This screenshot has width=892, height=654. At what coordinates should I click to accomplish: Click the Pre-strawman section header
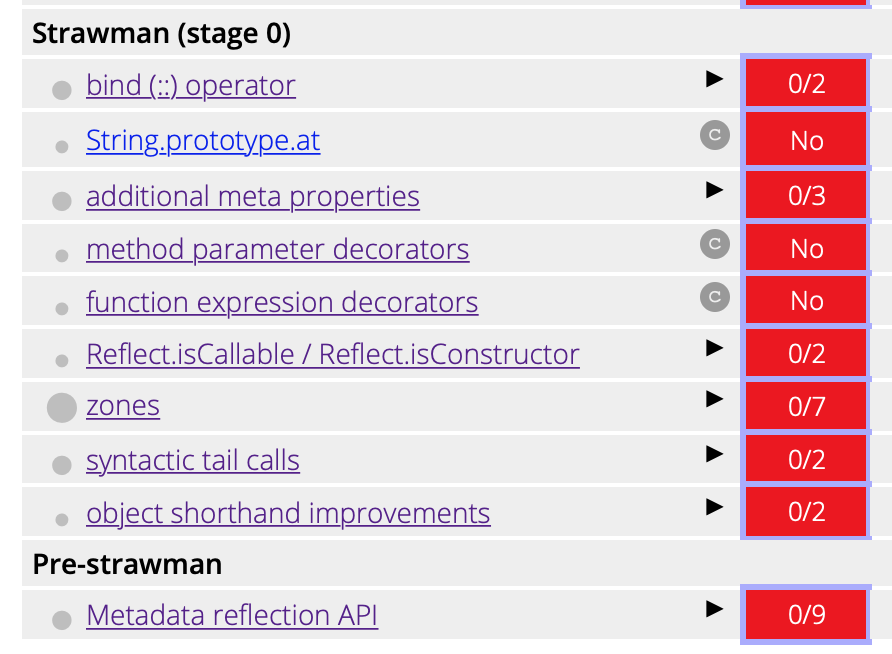click(123, 564)
